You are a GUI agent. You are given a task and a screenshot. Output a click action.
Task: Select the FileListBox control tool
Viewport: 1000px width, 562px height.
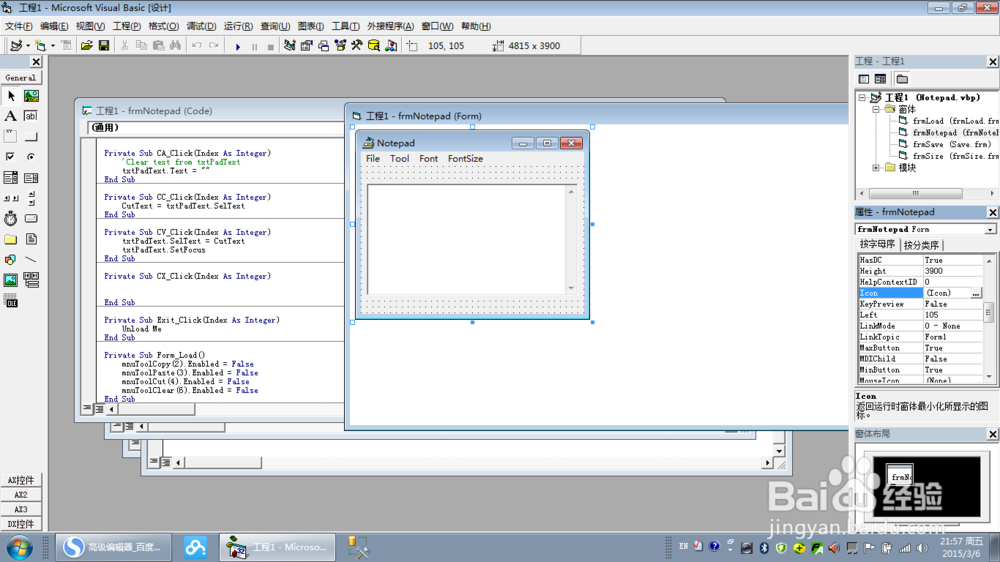point(31,239)
